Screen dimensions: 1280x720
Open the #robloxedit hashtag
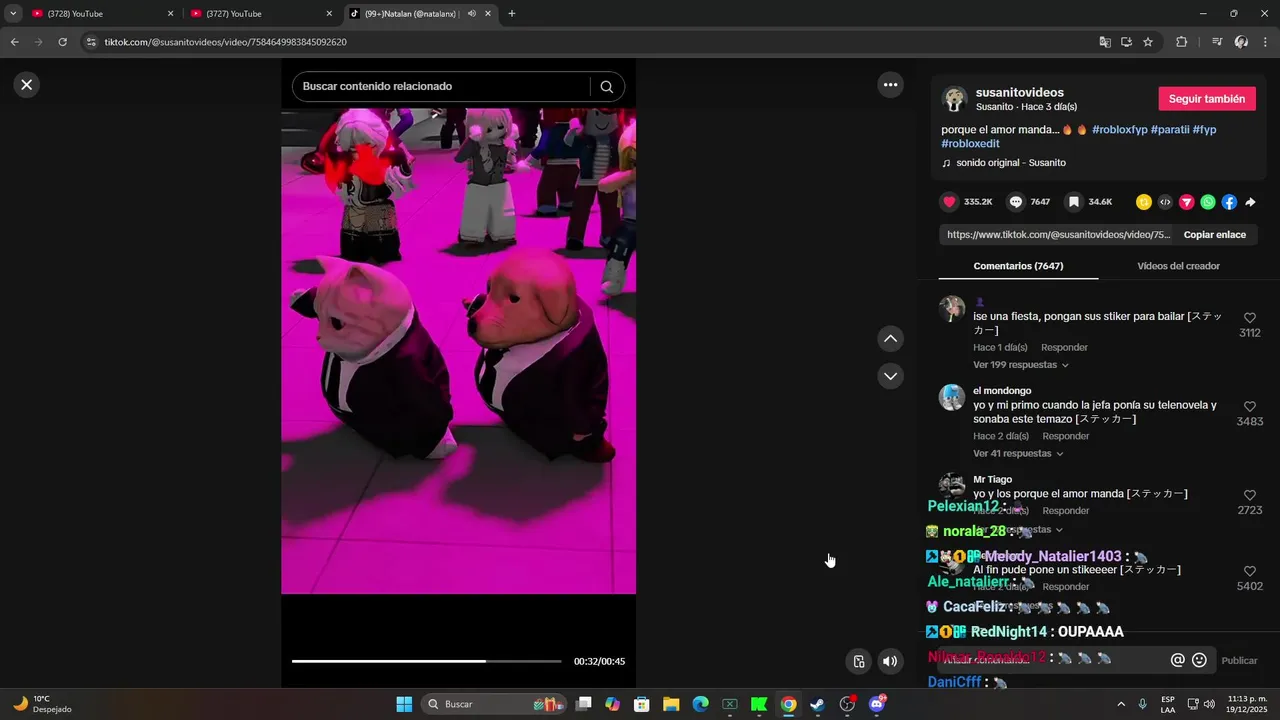(x=970, y=144)
